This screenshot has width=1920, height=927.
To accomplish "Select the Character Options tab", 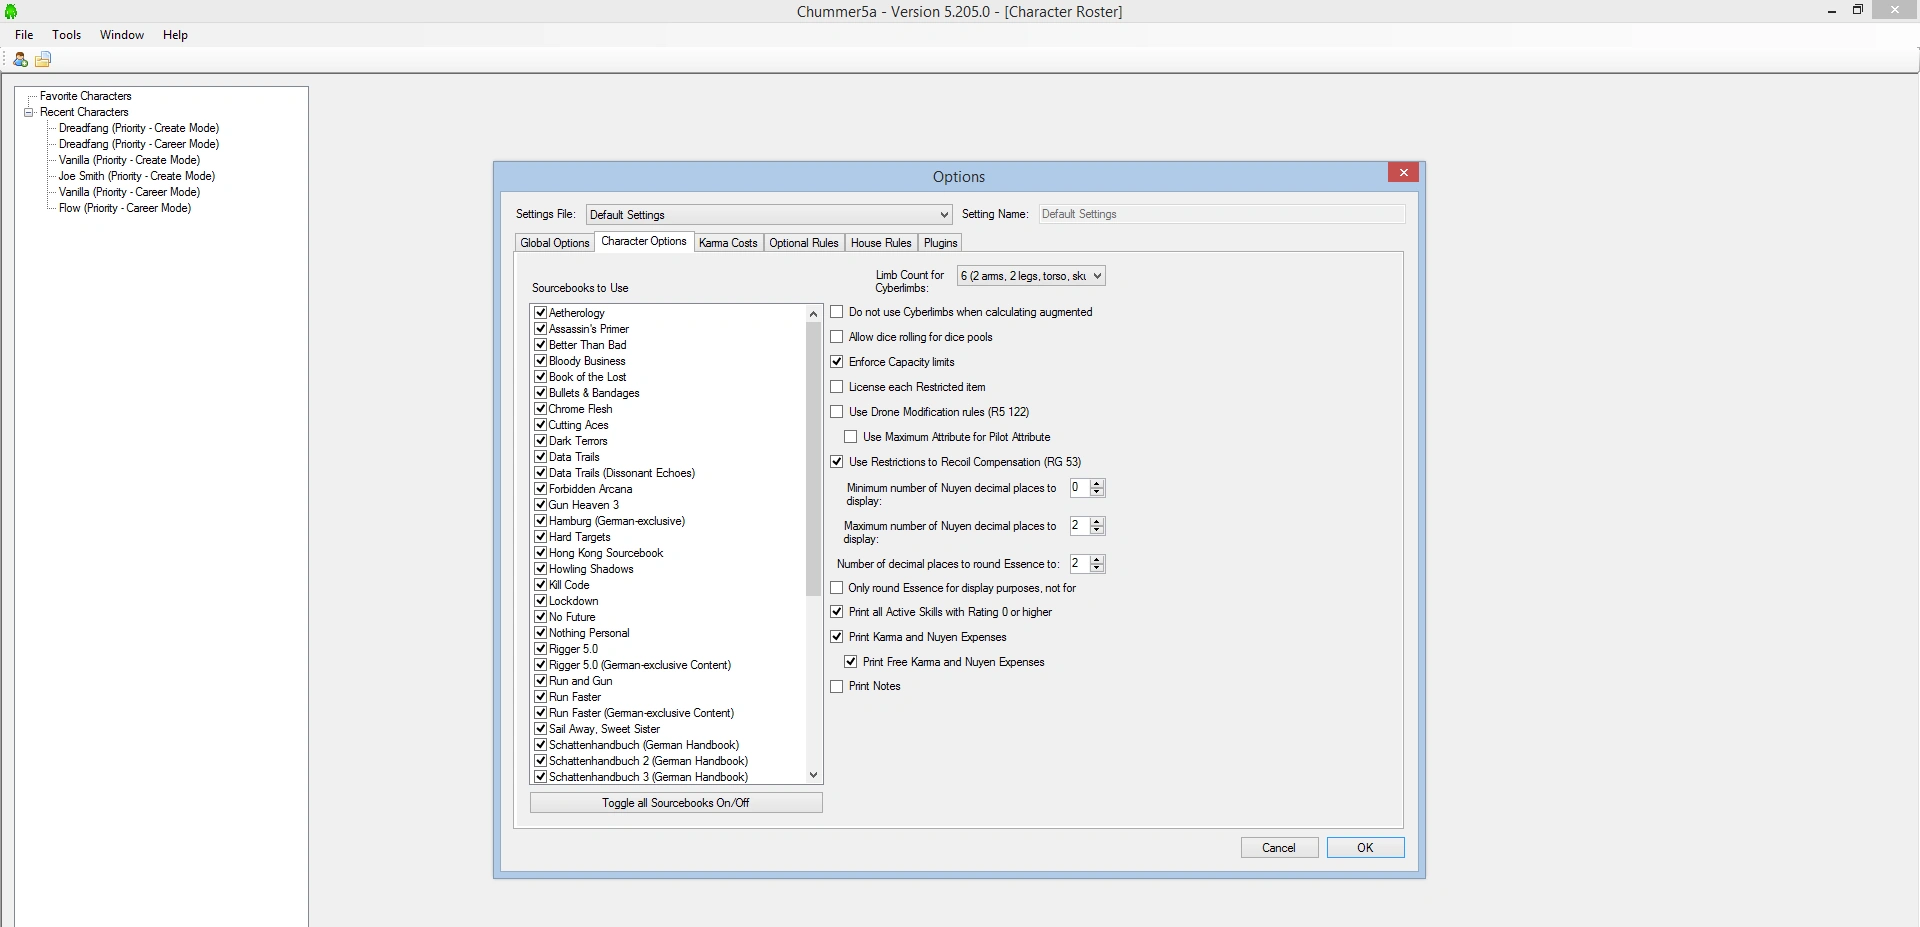I will (x=644, y=241).
